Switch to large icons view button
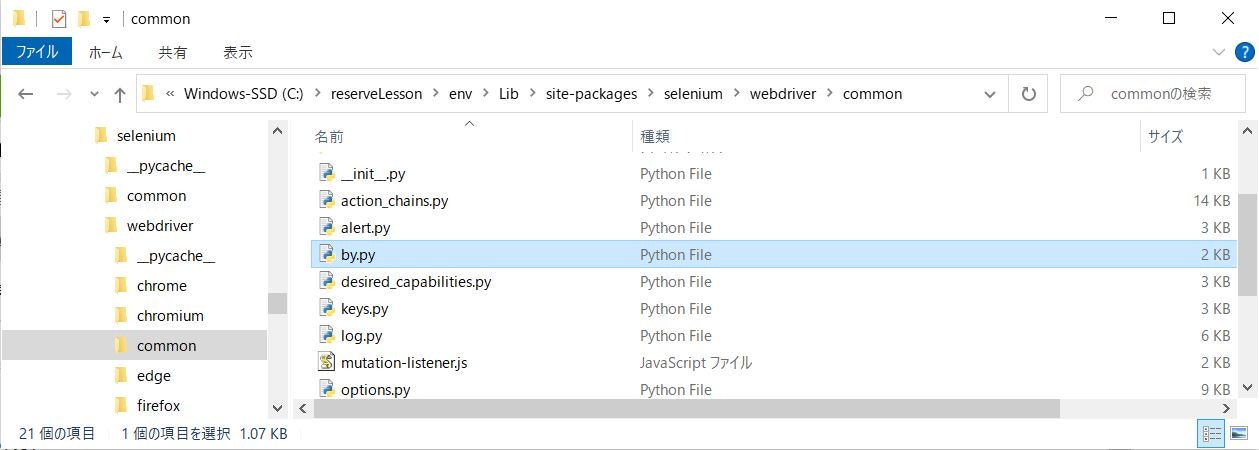The height and width of the screenshot is (450, 1259). coord(1239,434)
